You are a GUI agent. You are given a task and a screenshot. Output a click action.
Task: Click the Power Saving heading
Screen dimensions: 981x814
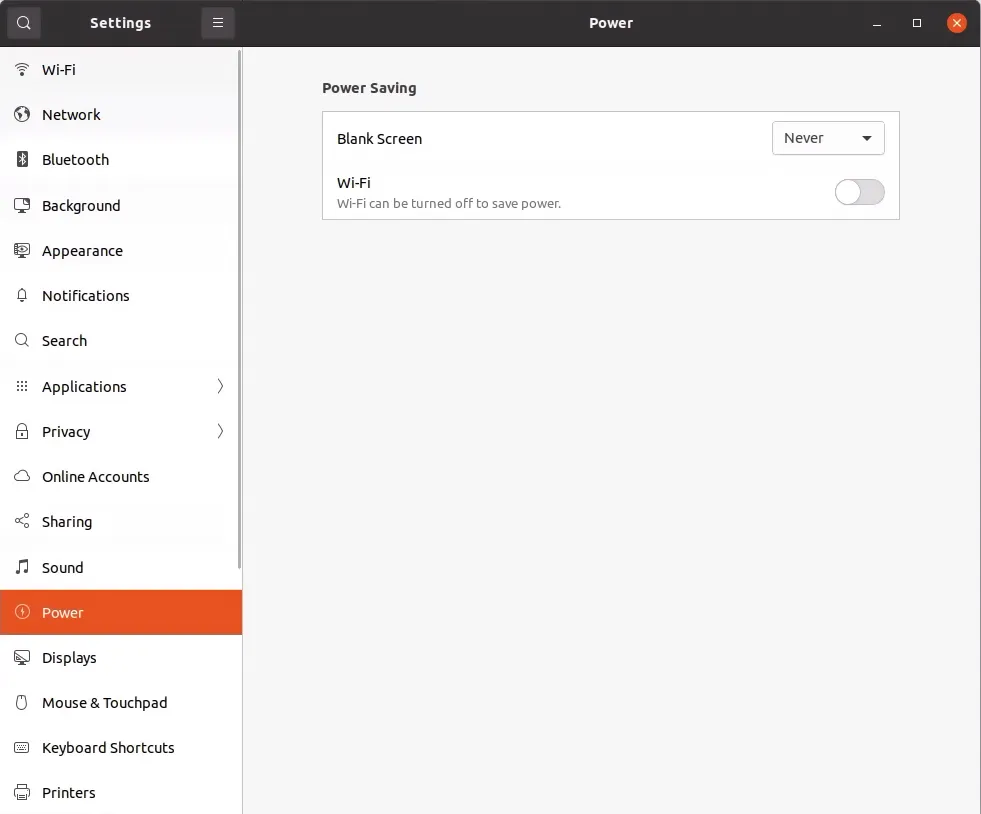tap(369, 88)
